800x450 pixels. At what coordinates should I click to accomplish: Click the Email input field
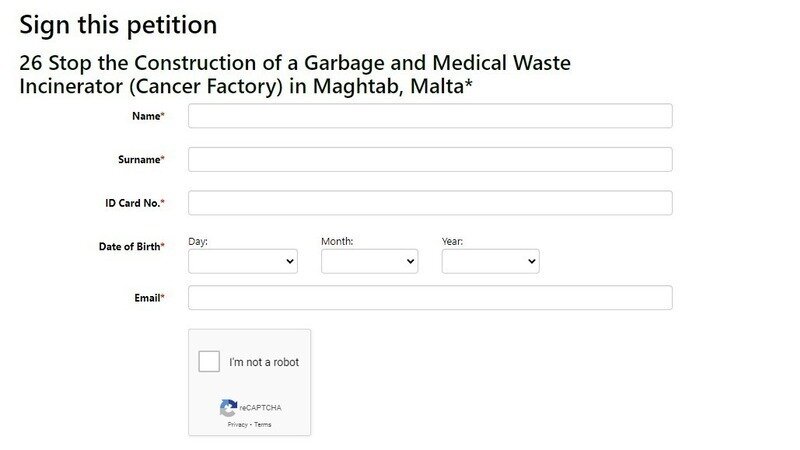[430, 298]
